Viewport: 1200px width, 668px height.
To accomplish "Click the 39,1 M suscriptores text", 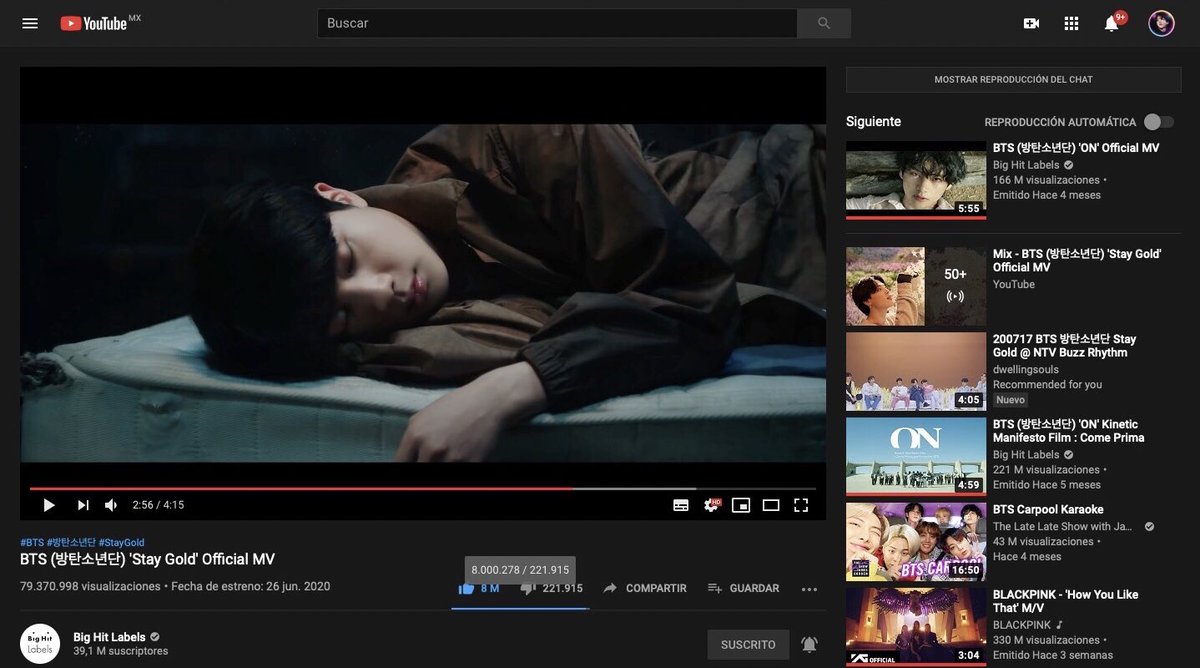I will click(x=120, y=652).
